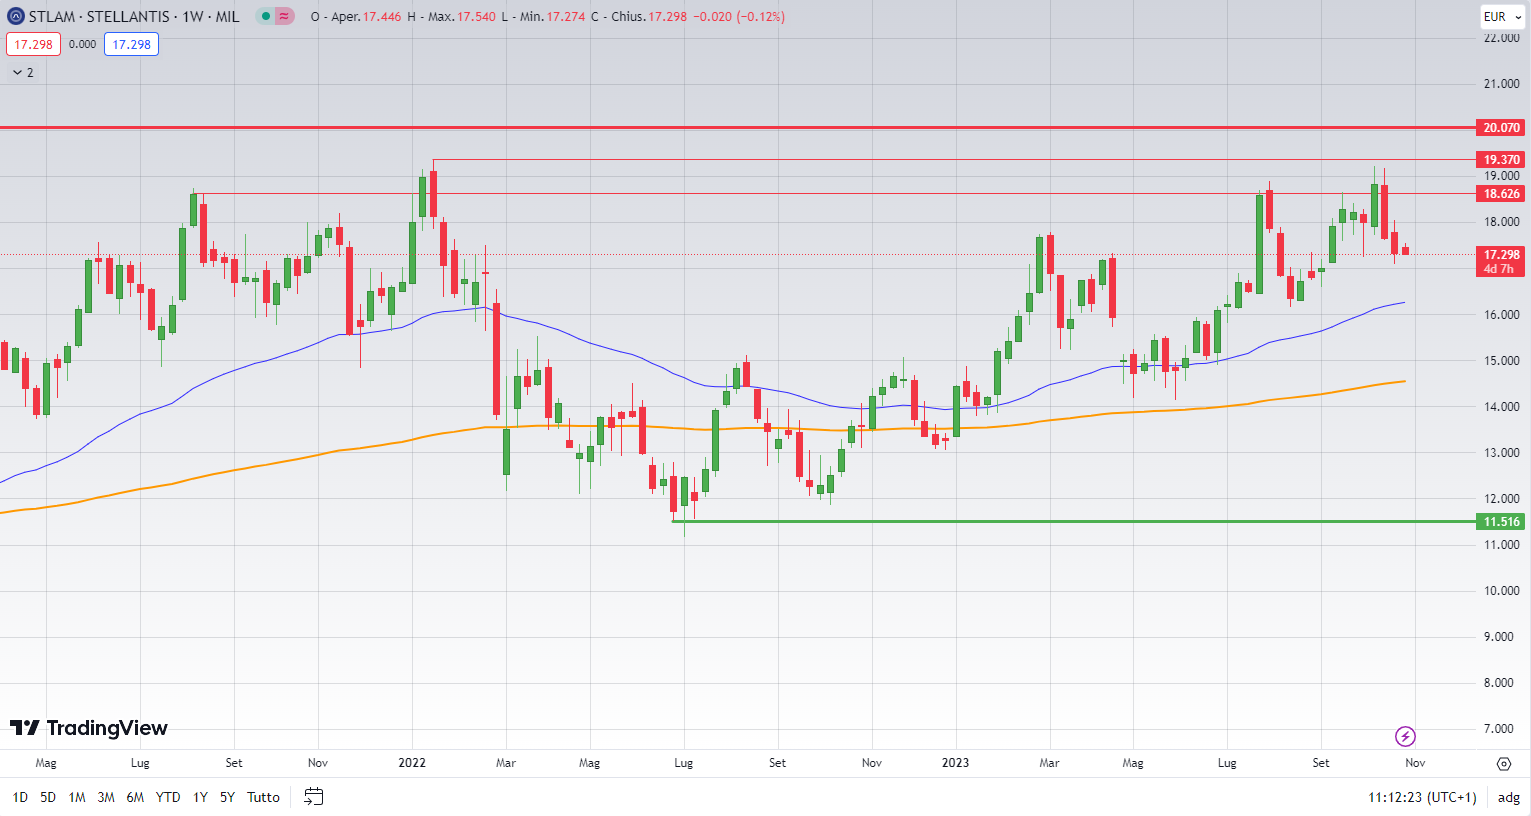Click the Min. value 17.274
The height and width of the screenshot is (816, 1531).
point(566,16)
